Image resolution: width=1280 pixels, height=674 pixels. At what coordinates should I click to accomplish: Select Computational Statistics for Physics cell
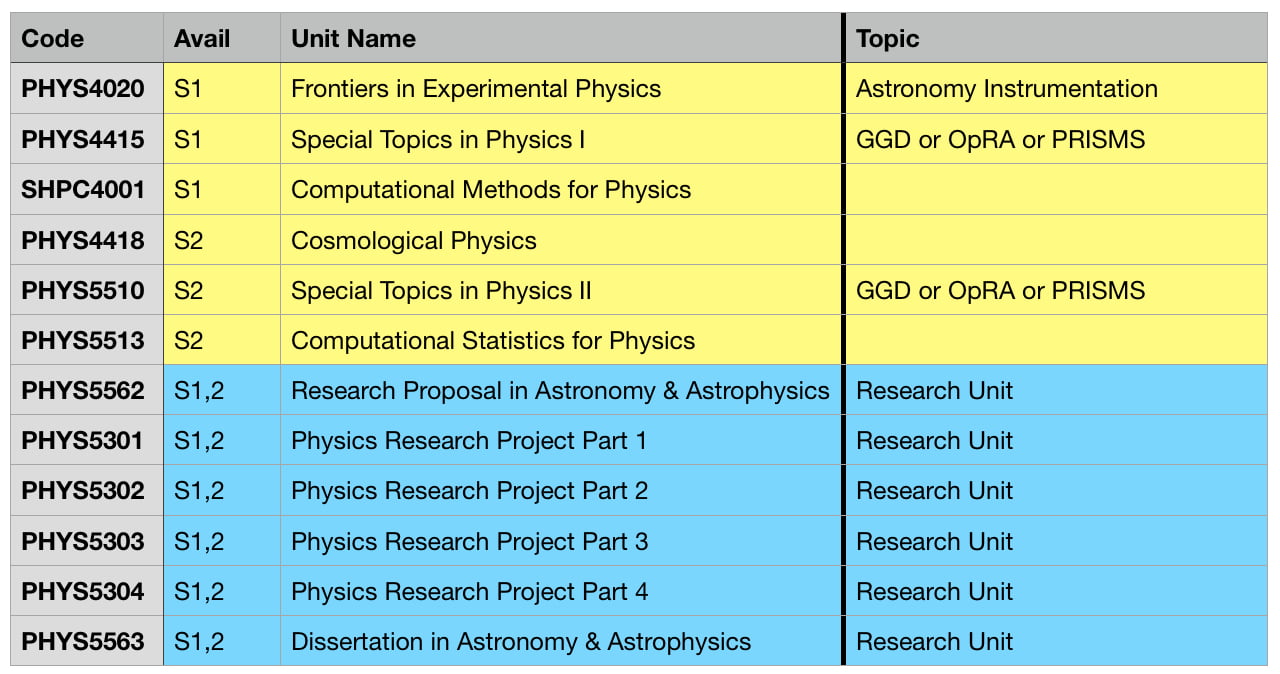[493, 341]
